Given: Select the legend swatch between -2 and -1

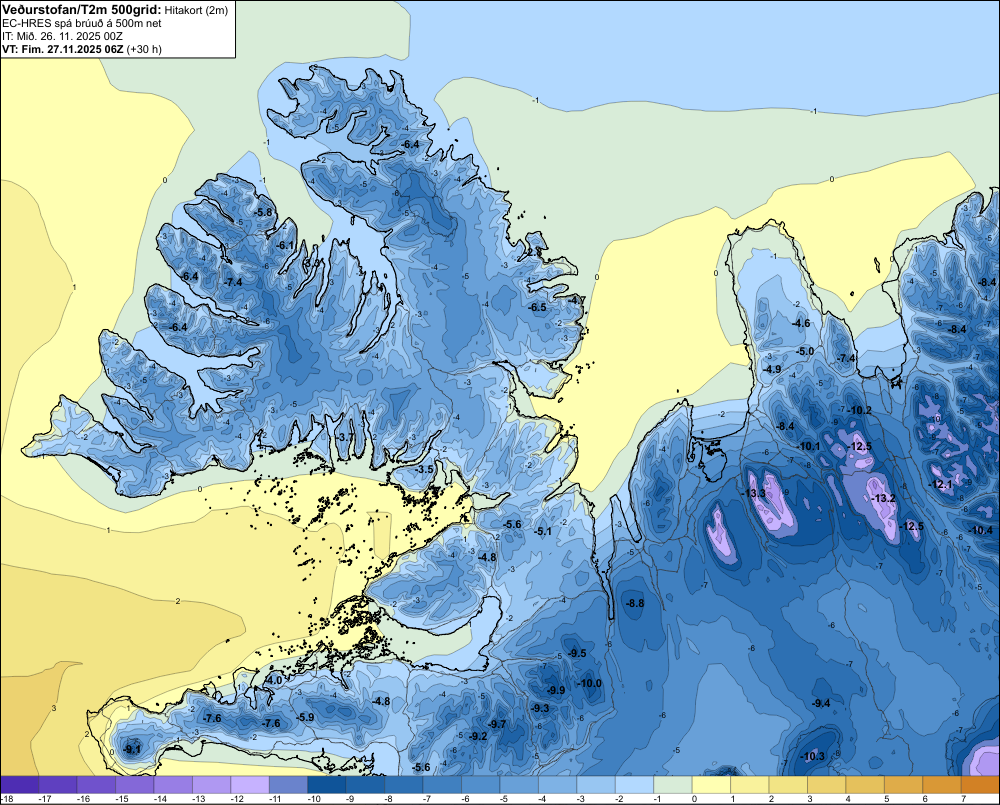Looking at the screenshot, I should pyautogui.click(x=635, y=785).
